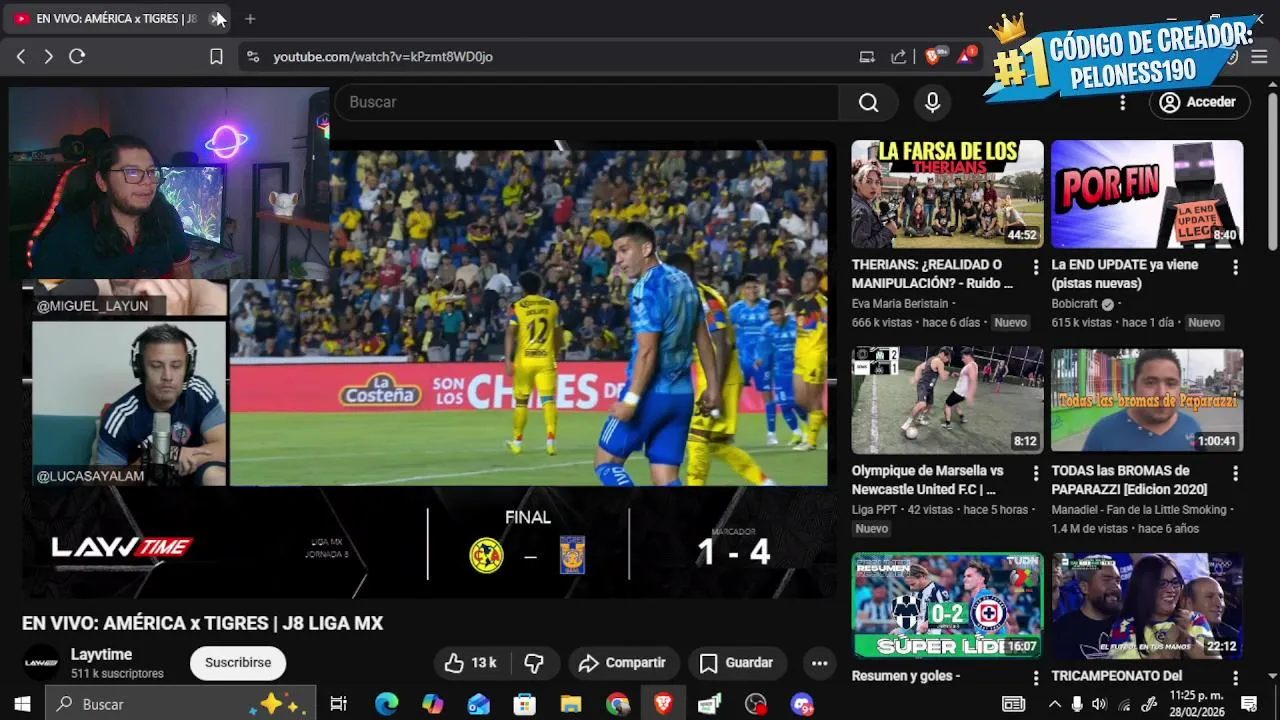Bookmark this page with the bookmark icon
1280x720 pixels.
pos(216,57)
